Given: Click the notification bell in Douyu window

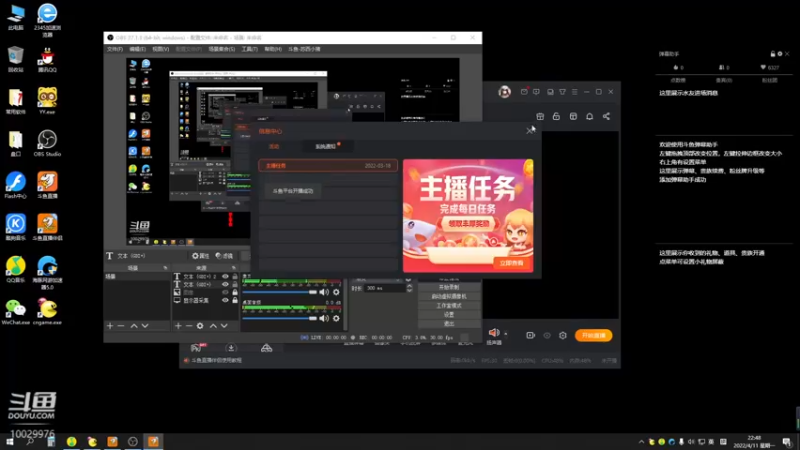Looking at the screenshot, I should (x=589, y=116).
